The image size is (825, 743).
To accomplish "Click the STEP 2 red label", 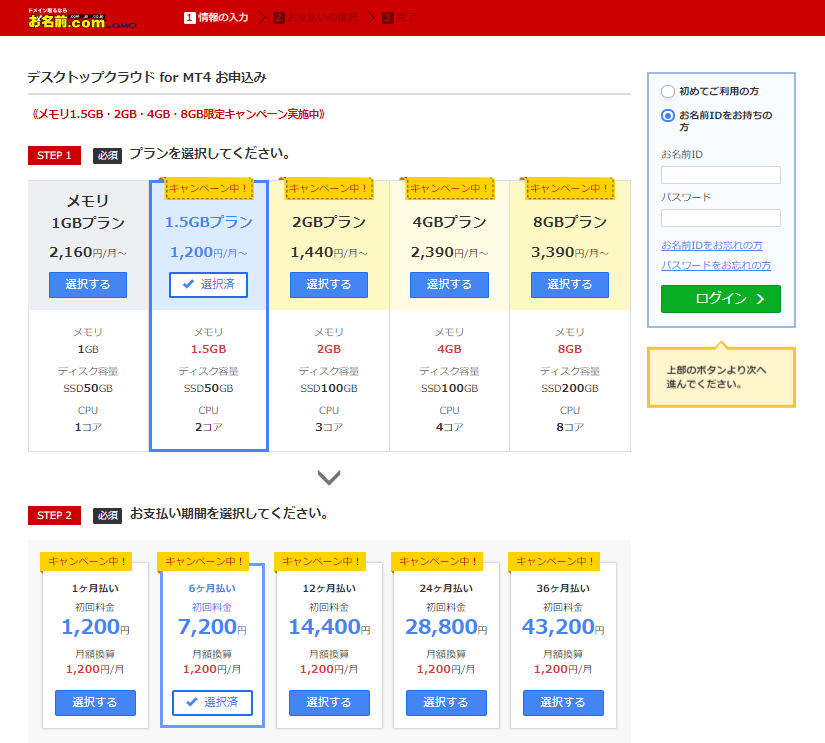I will 54,515.
